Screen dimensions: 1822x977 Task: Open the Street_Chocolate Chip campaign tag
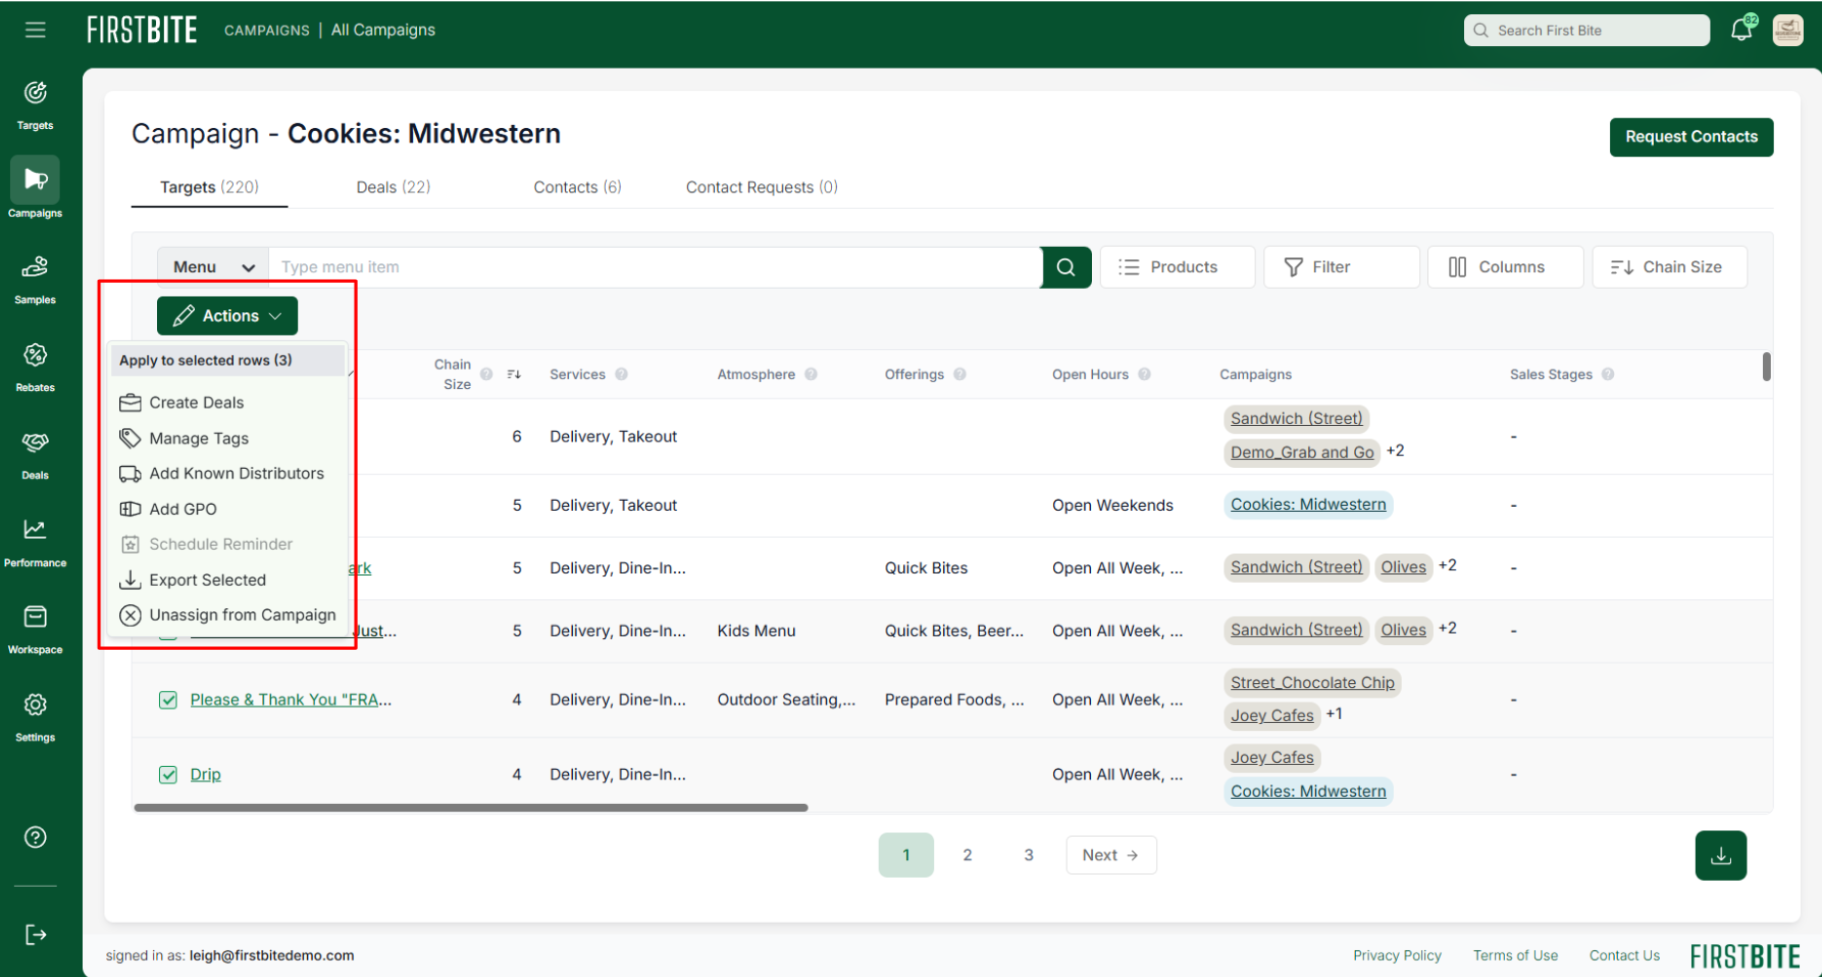1312,683
